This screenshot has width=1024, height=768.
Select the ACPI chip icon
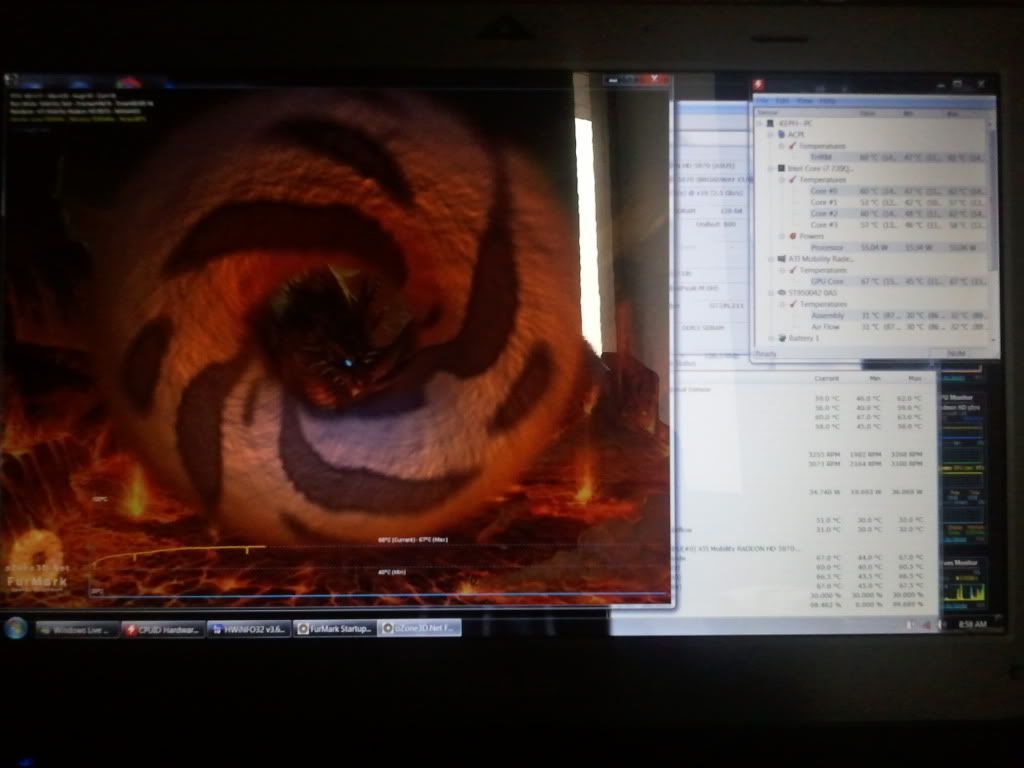(x=781, y=134)
